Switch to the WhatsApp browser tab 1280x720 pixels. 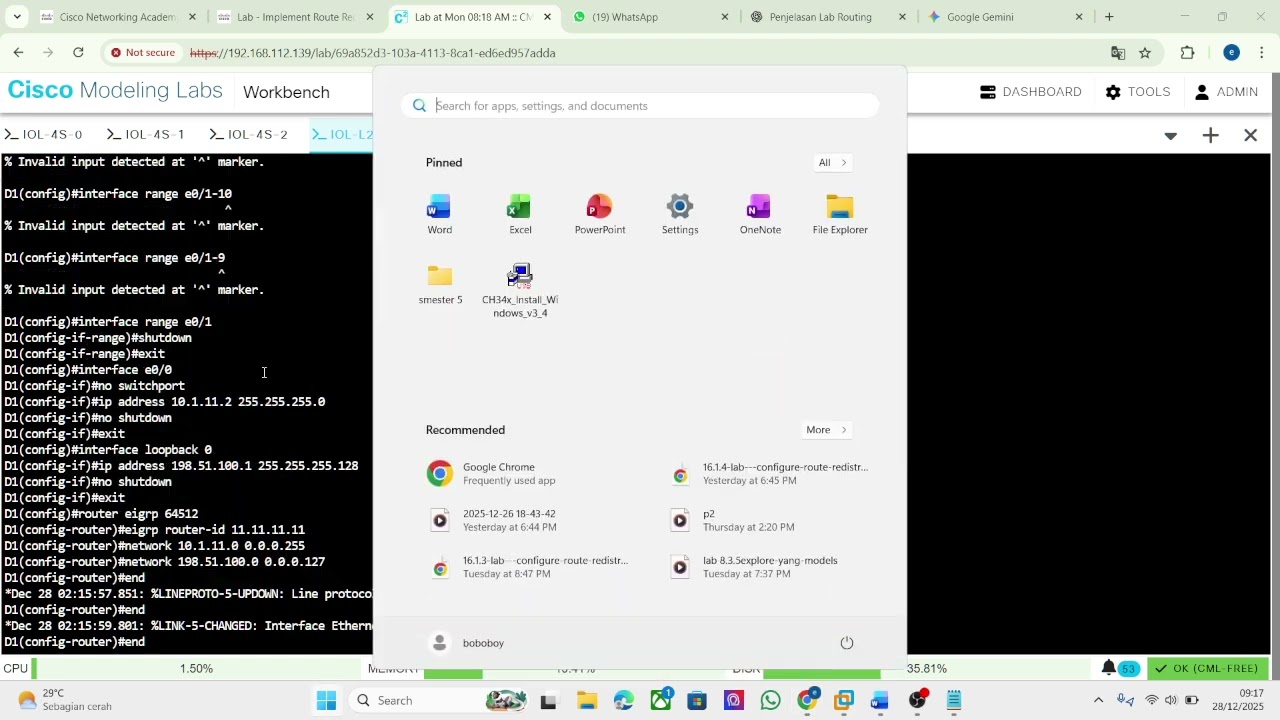[x=650, y=17]
